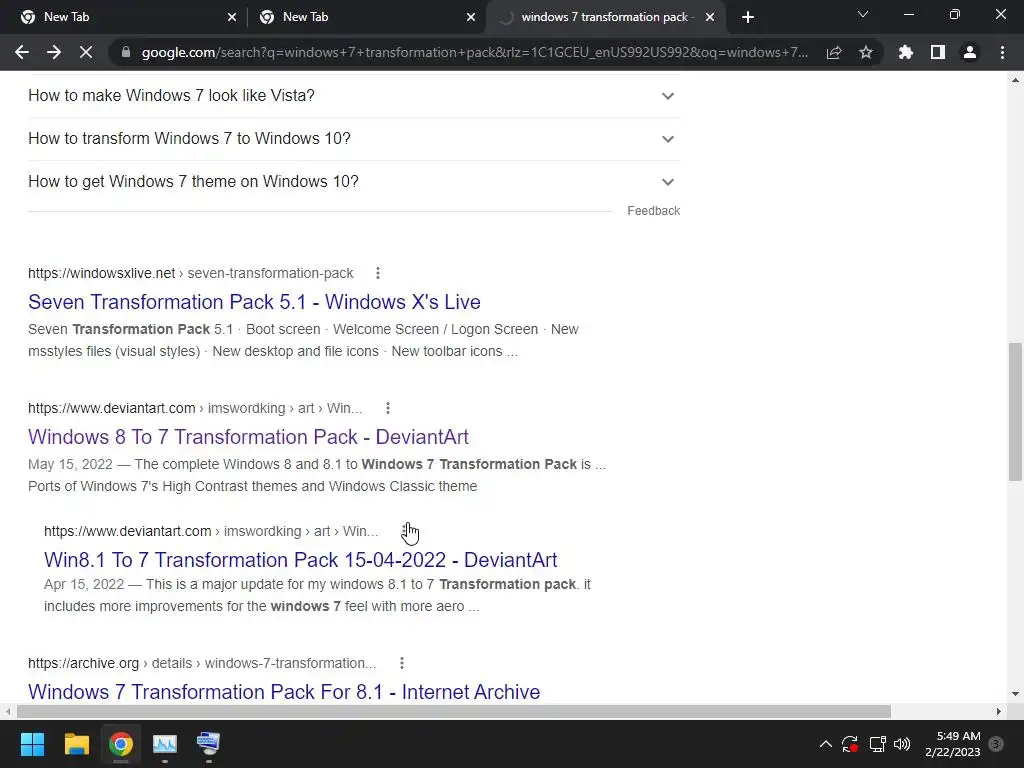Open volume control tray icon
The image size is (1024, 768).
[902, 744]
